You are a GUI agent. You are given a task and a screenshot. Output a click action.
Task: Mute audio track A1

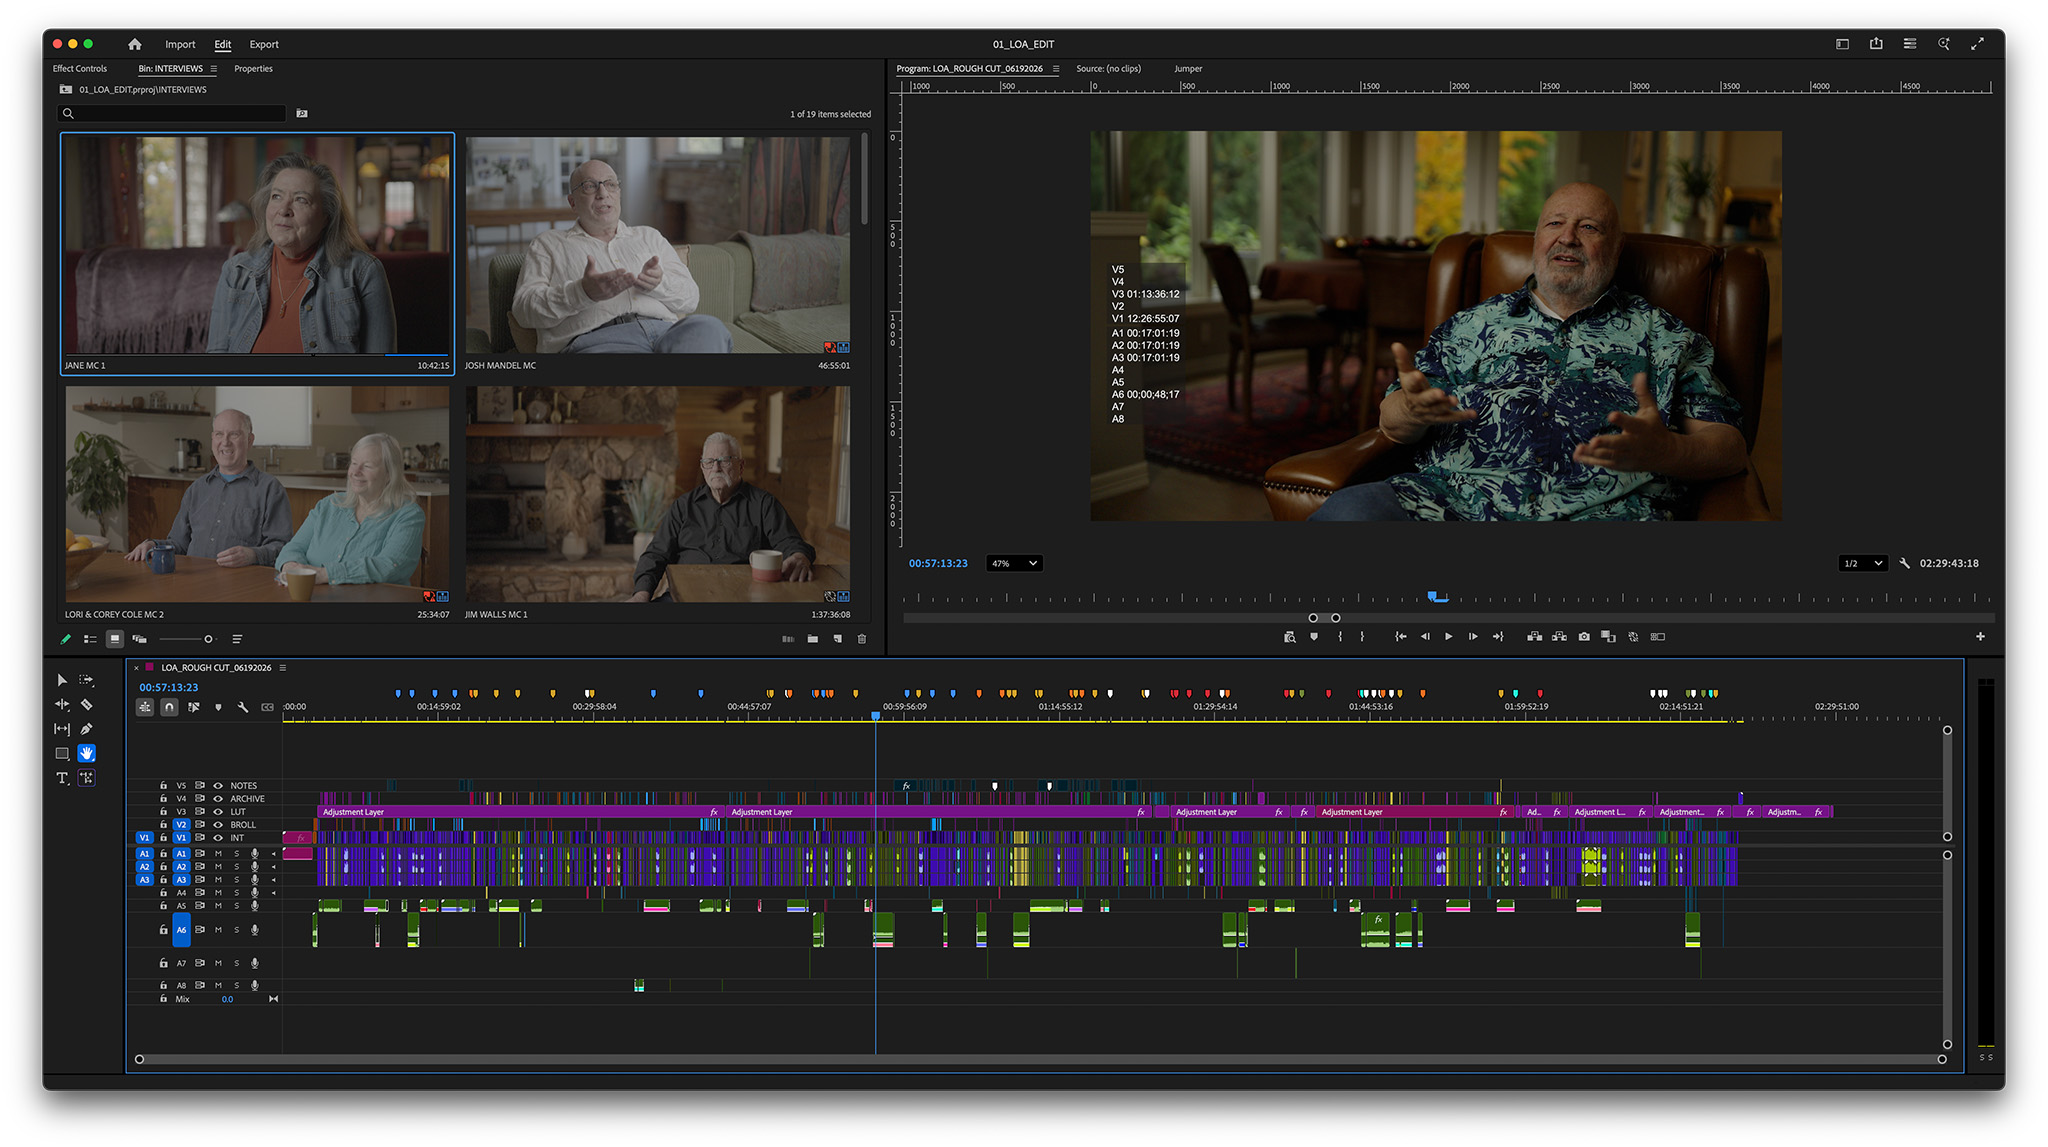pyautogui.click(x=218, y=854)
